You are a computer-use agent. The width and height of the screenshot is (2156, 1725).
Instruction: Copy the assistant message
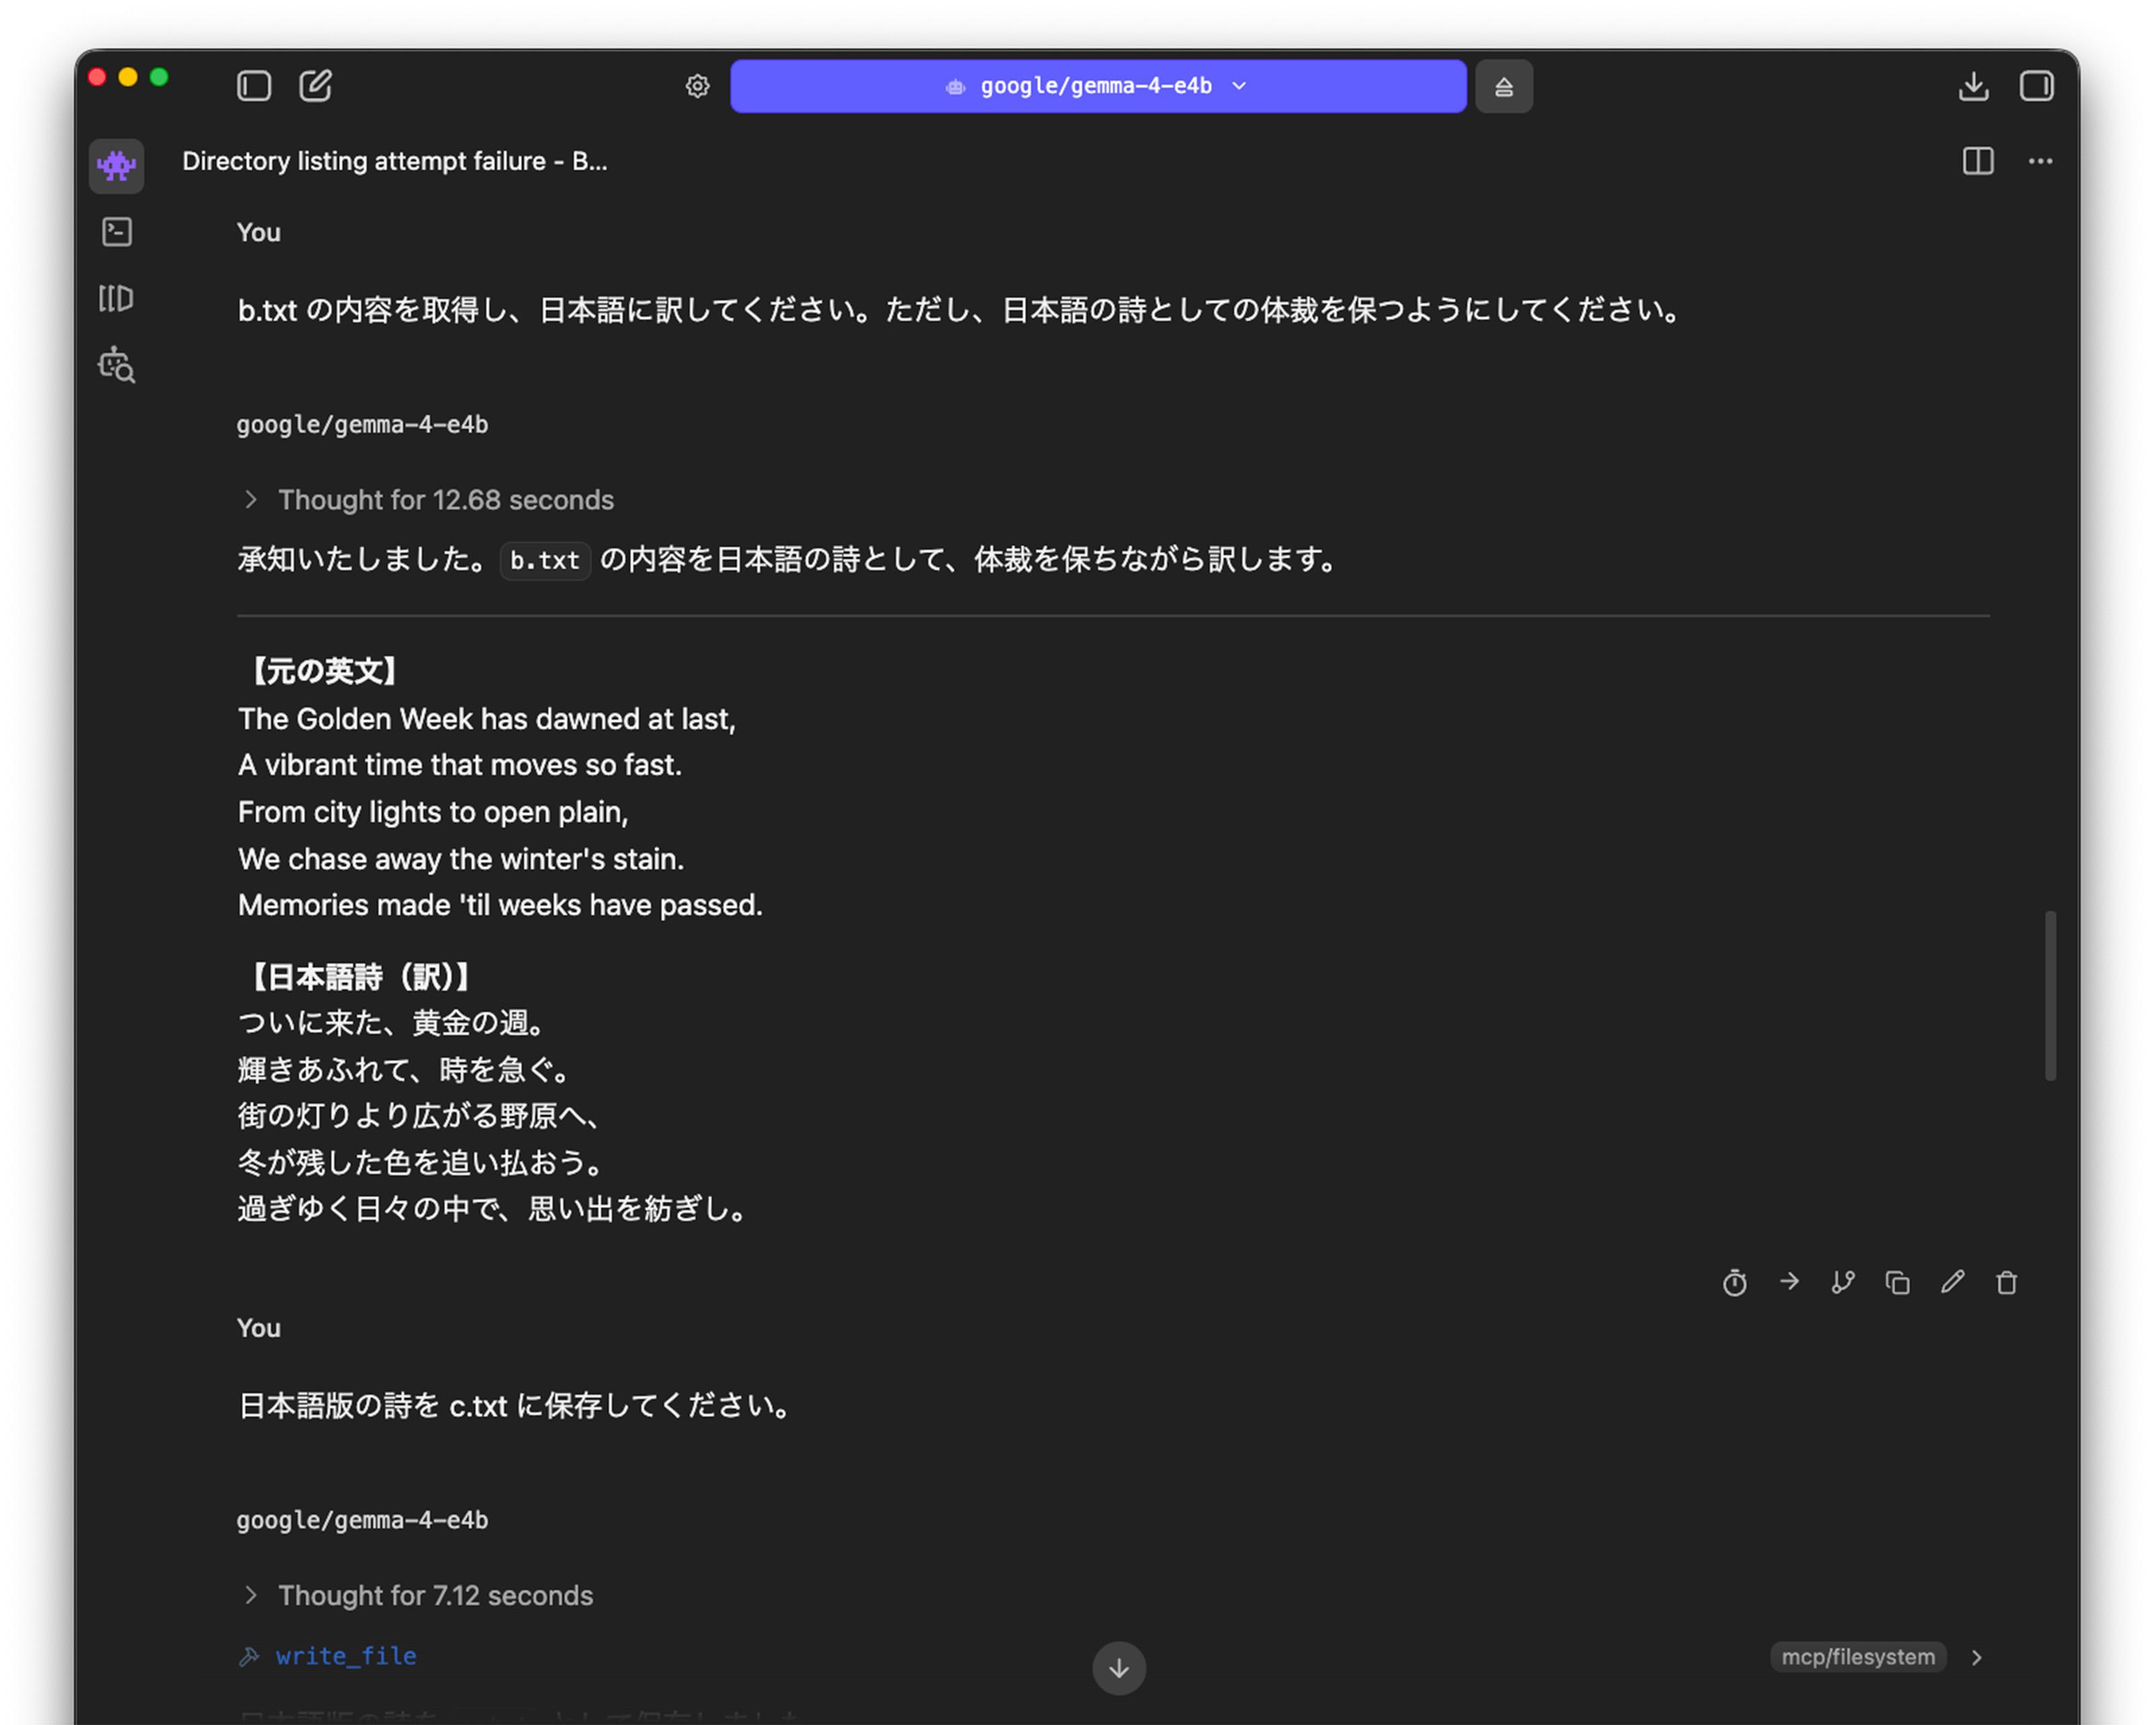tap(1897, 1282)
